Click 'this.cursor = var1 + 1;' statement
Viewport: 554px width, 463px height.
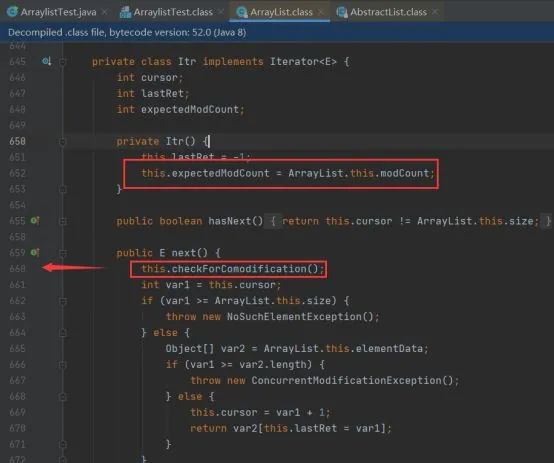click(260, 412)
